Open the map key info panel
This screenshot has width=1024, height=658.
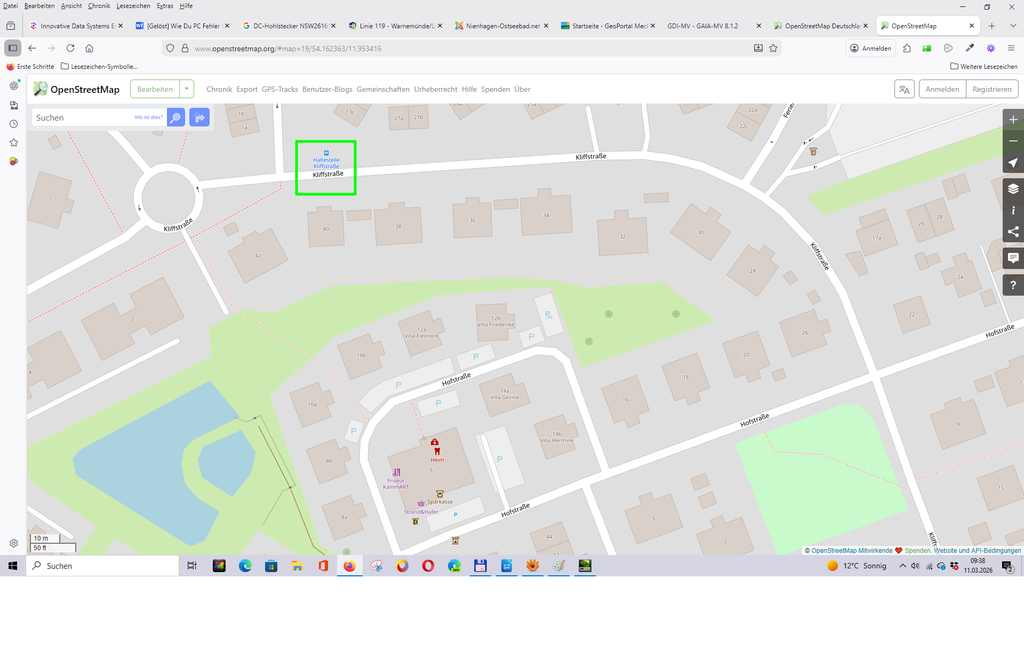point(1013,210)
